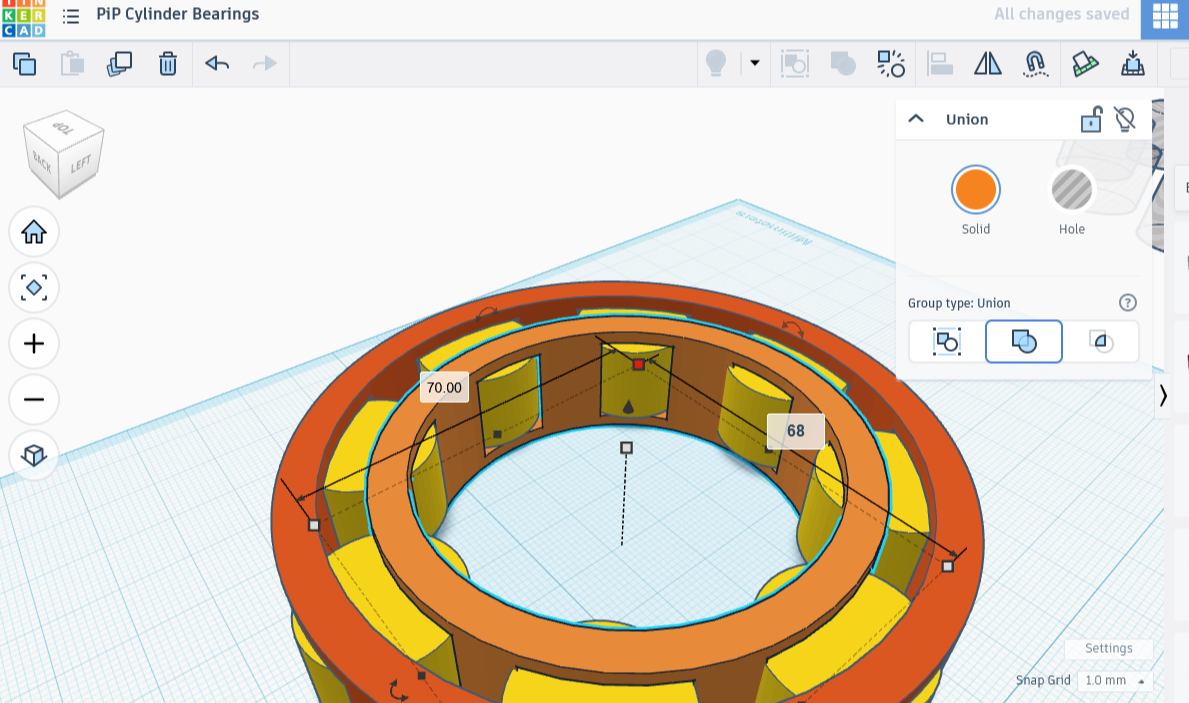Redo the last action
Screen dimensions: 1189x703
[265, 64]
